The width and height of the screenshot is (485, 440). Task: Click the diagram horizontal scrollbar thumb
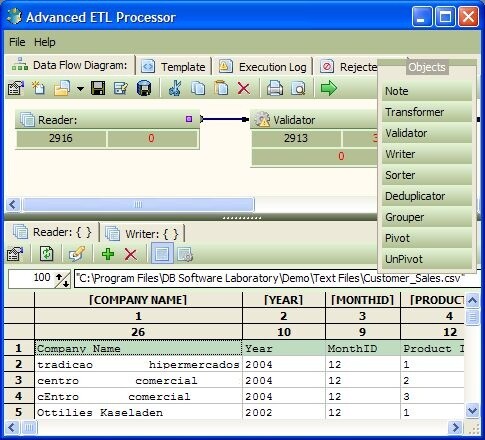click(x=138, y=204)
